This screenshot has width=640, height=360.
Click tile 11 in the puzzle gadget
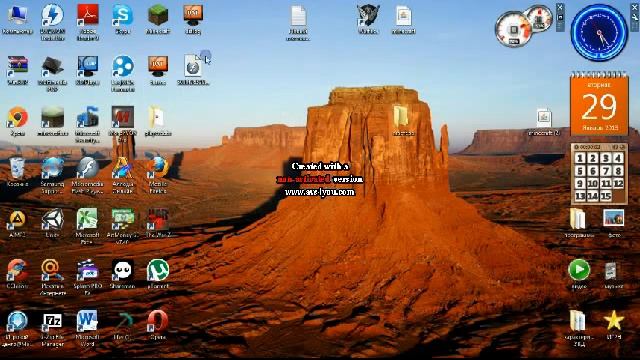(606, 183)
